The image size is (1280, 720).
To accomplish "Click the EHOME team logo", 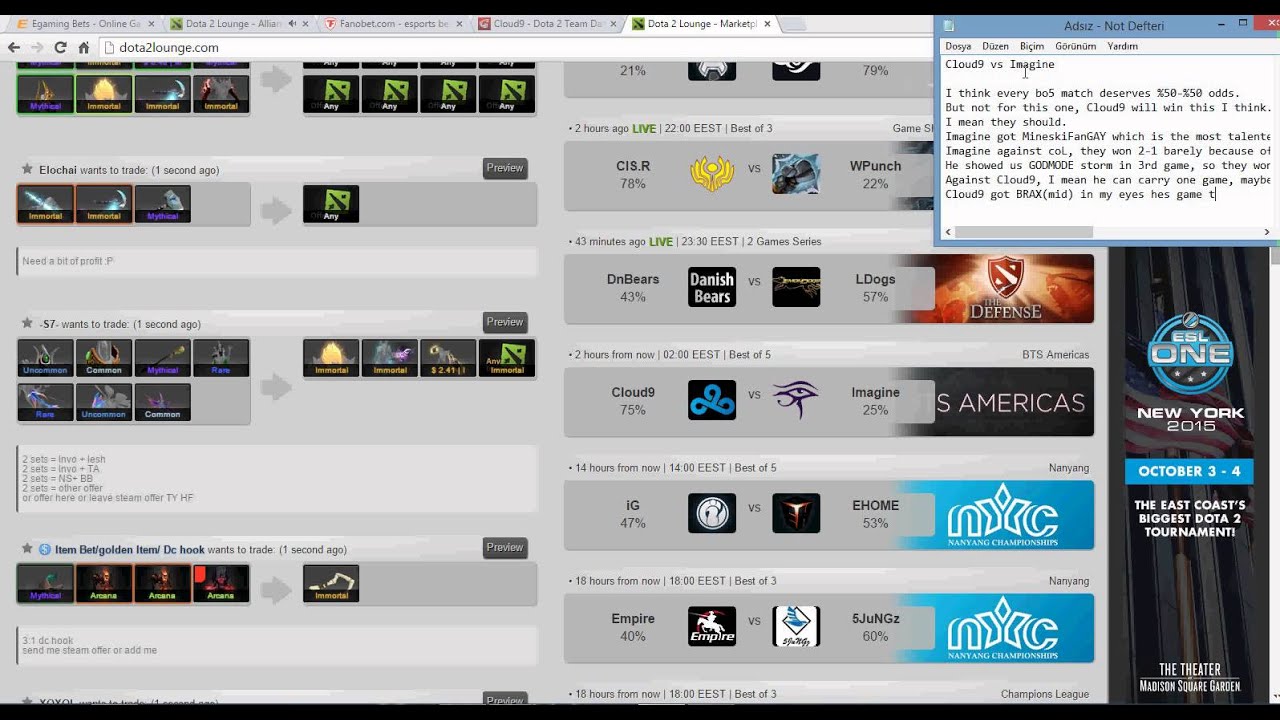I will pos(796,513).
